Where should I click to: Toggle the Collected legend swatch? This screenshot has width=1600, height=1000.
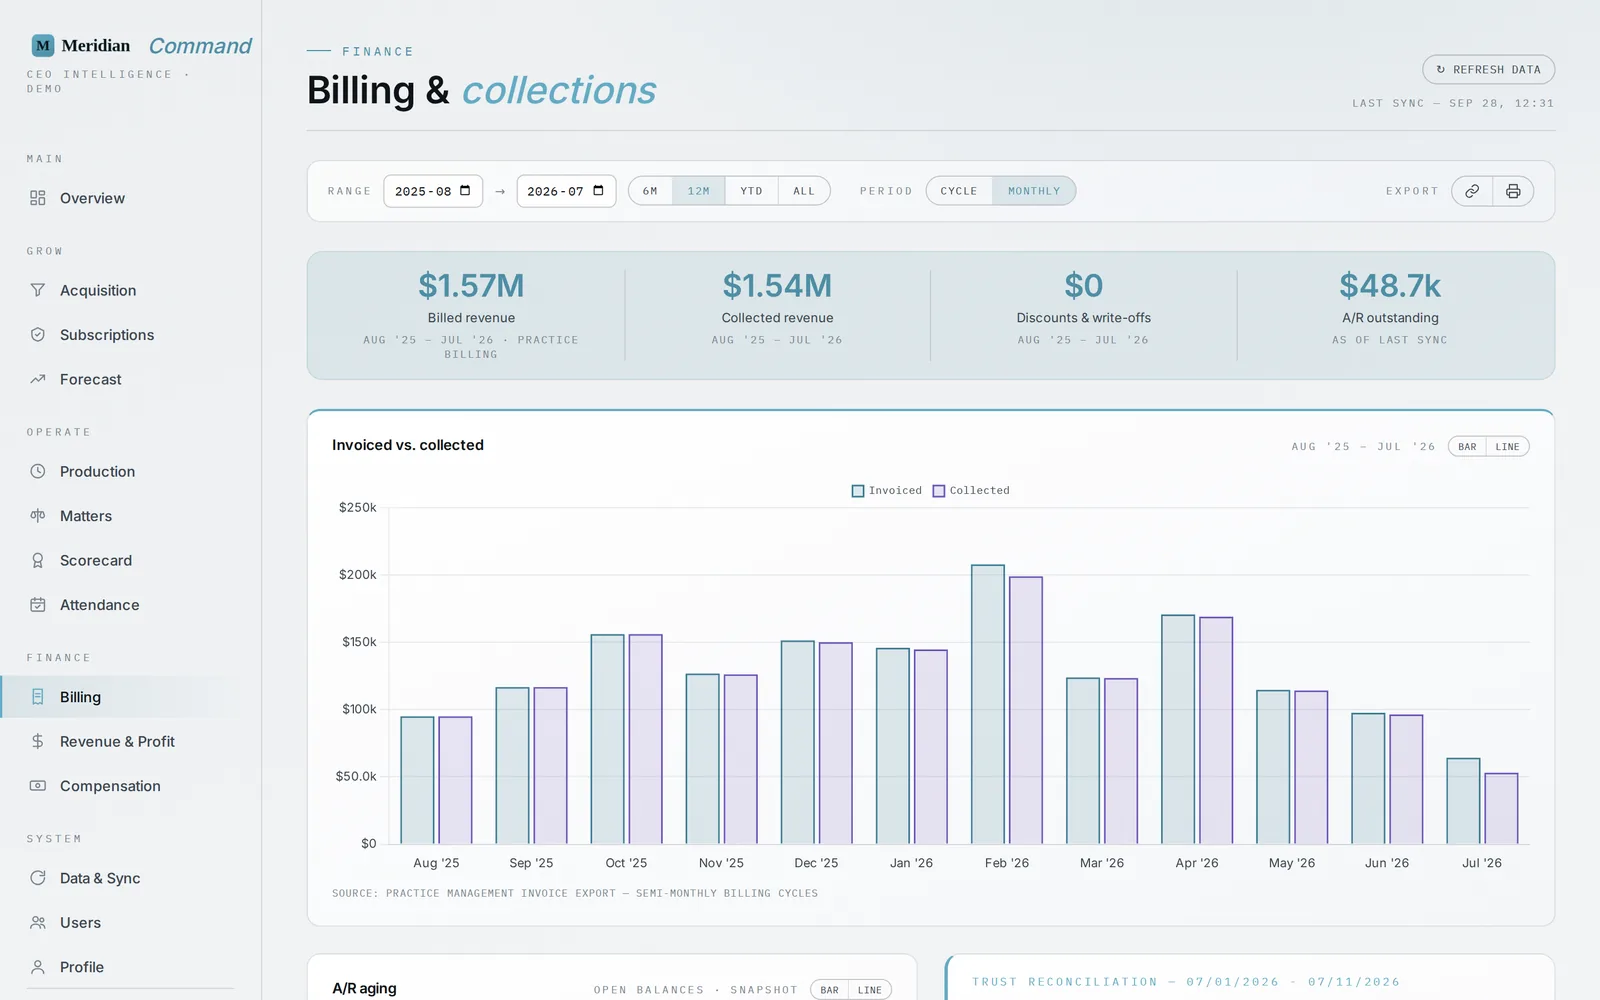point(939,491)
